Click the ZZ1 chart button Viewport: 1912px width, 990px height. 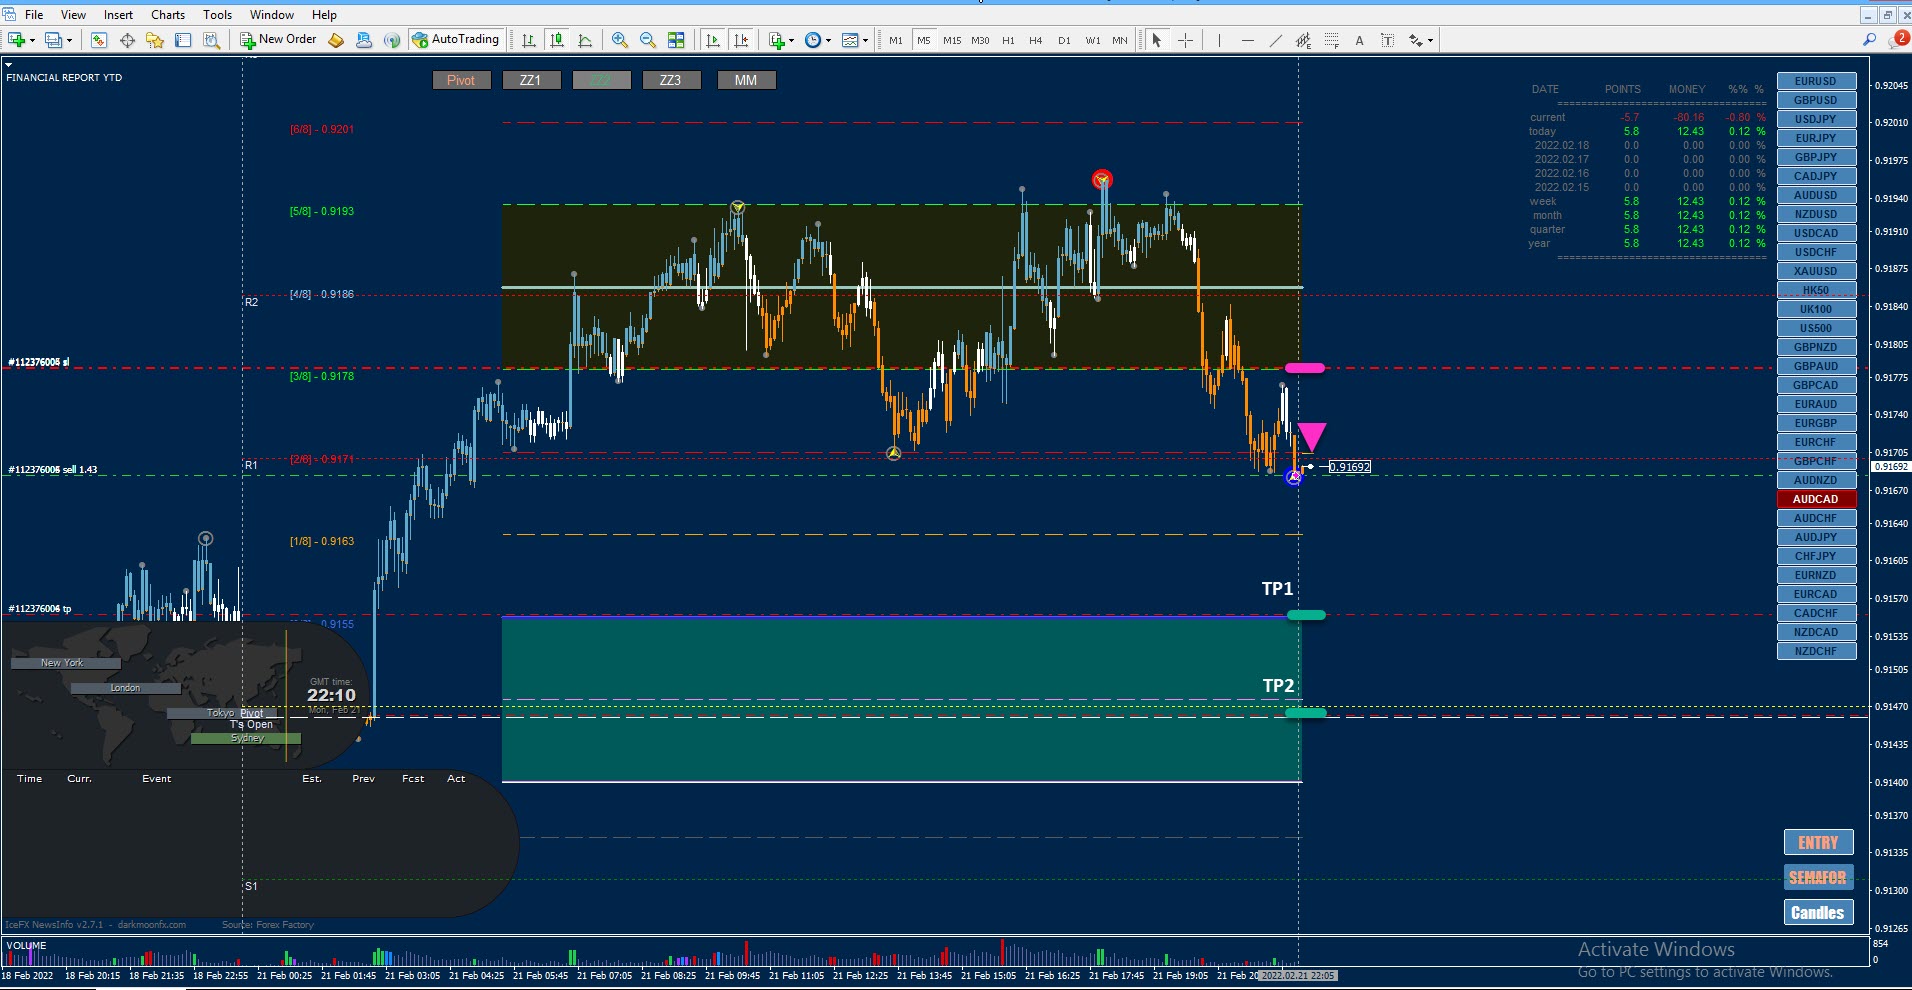click(531, 80)
